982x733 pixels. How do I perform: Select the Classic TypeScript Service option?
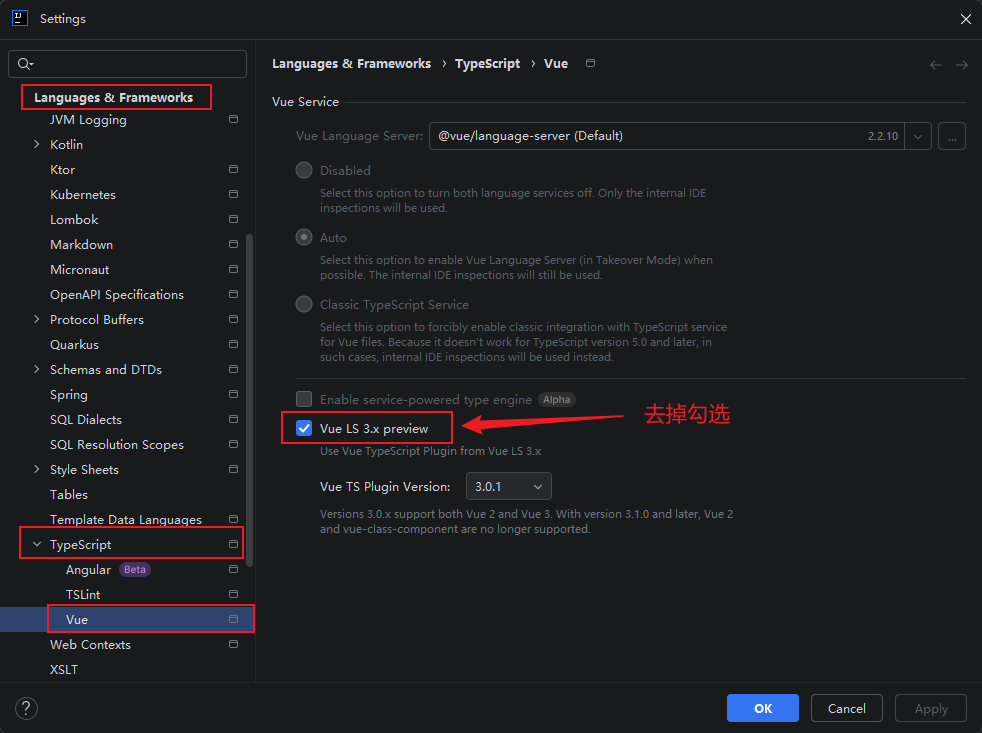(304, 305)
